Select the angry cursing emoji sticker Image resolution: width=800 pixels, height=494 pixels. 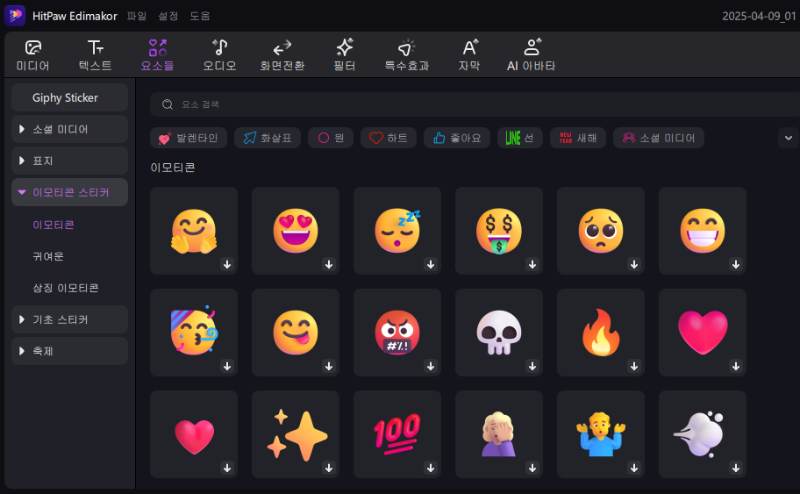coord(397,332)
